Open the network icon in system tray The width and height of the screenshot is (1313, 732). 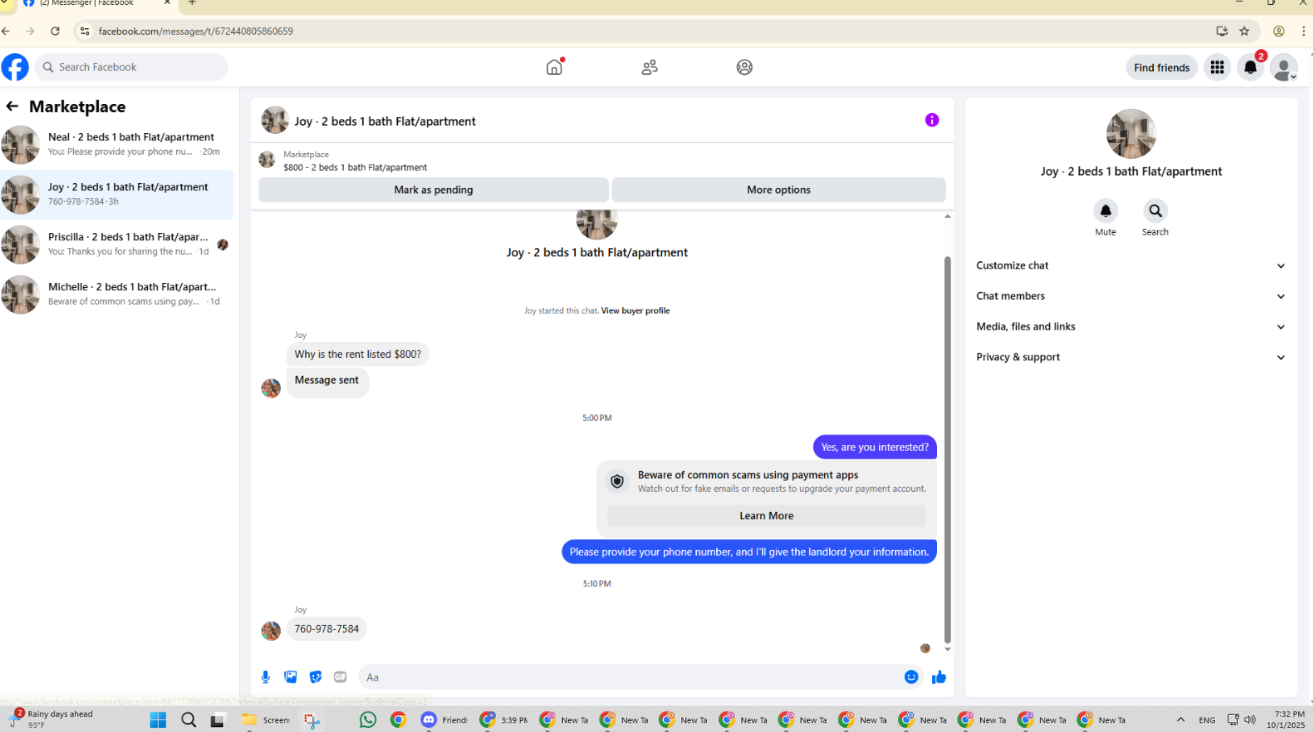pos(1233,720)
